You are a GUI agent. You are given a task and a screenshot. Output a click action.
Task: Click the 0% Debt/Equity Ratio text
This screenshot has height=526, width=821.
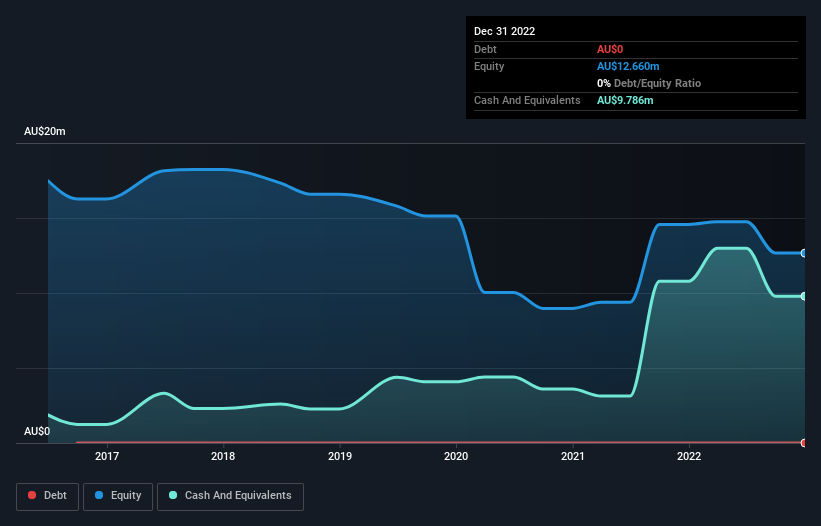[649, 83]
